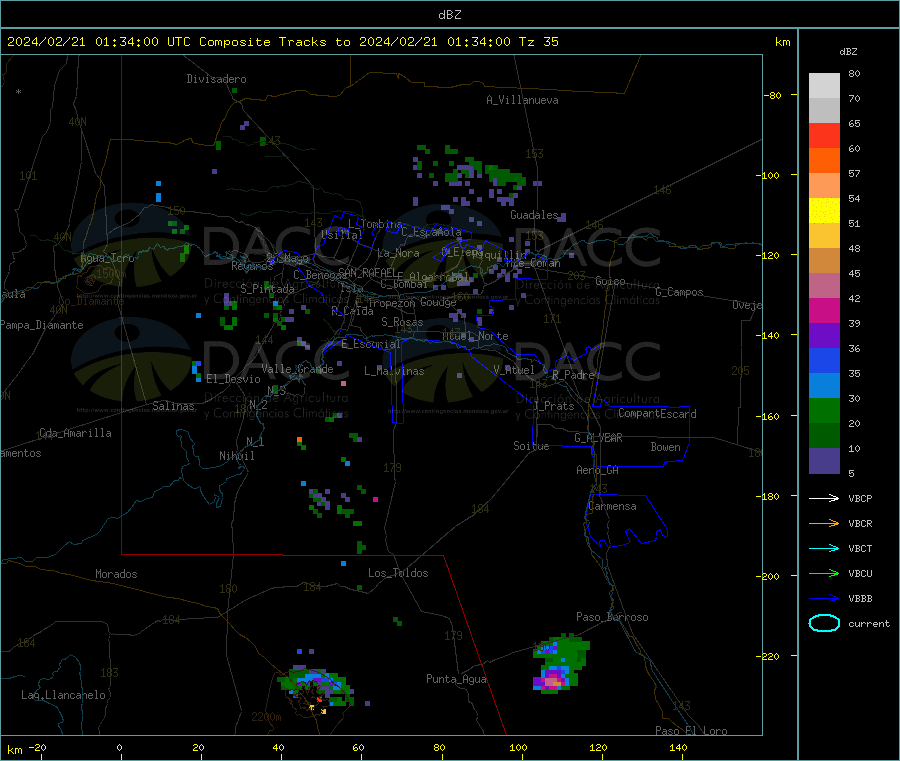Click the Soitue map label

point(531,446)
